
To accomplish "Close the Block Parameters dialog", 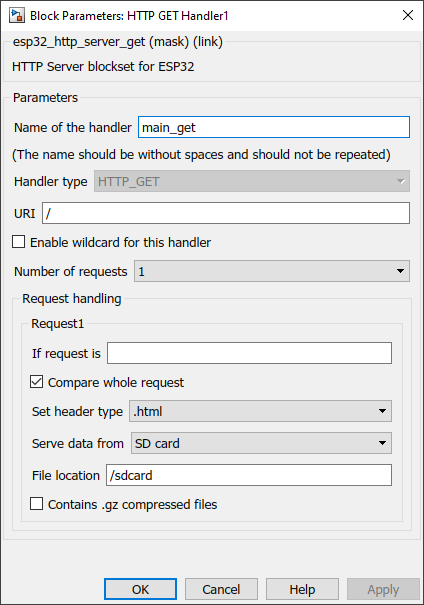I will tap(408, 15).
